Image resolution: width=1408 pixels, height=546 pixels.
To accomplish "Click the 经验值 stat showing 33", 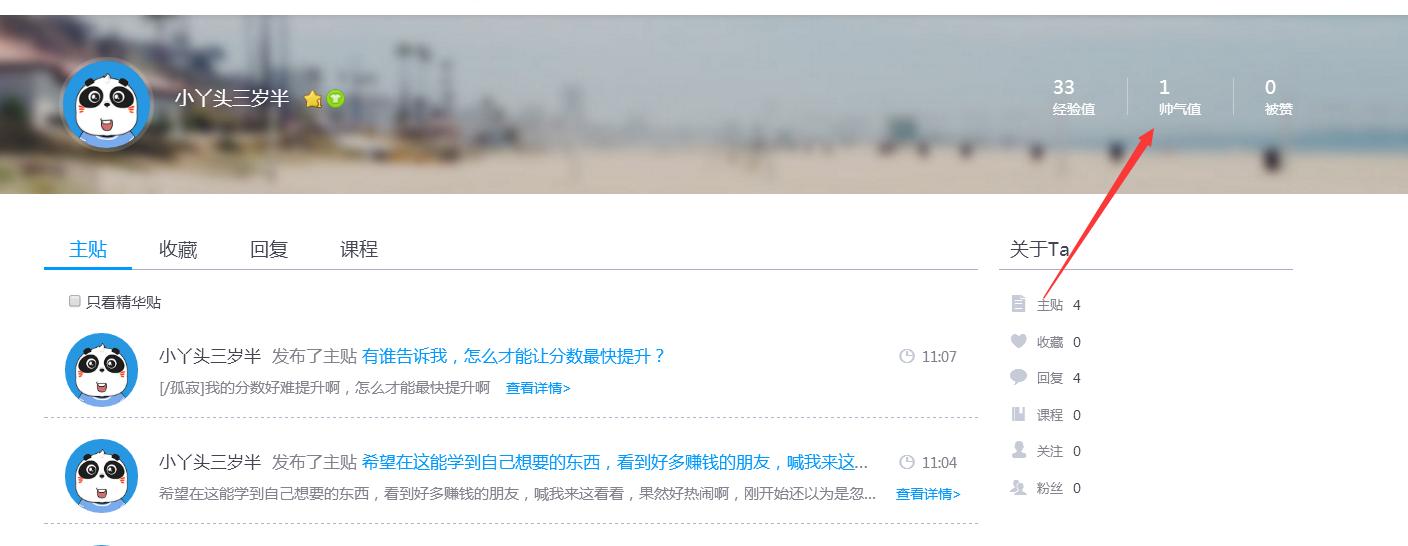I will pos(1073,97).
